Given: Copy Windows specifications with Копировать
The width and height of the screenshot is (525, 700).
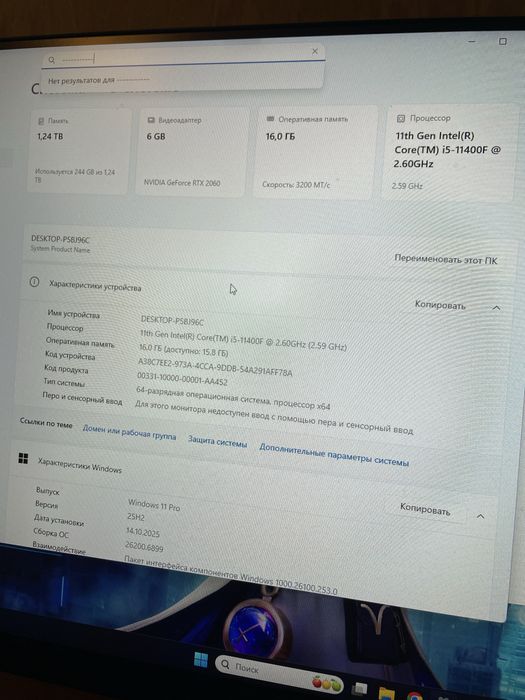Looking at the screenshot, I should point(425,509).
